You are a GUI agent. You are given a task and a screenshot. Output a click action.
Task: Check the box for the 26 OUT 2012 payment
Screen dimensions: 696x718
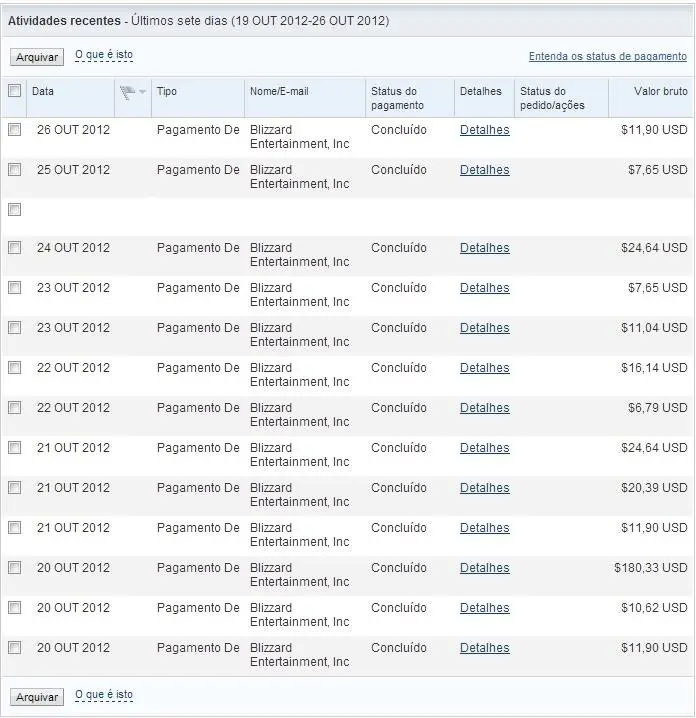click(x=14, y=130)
